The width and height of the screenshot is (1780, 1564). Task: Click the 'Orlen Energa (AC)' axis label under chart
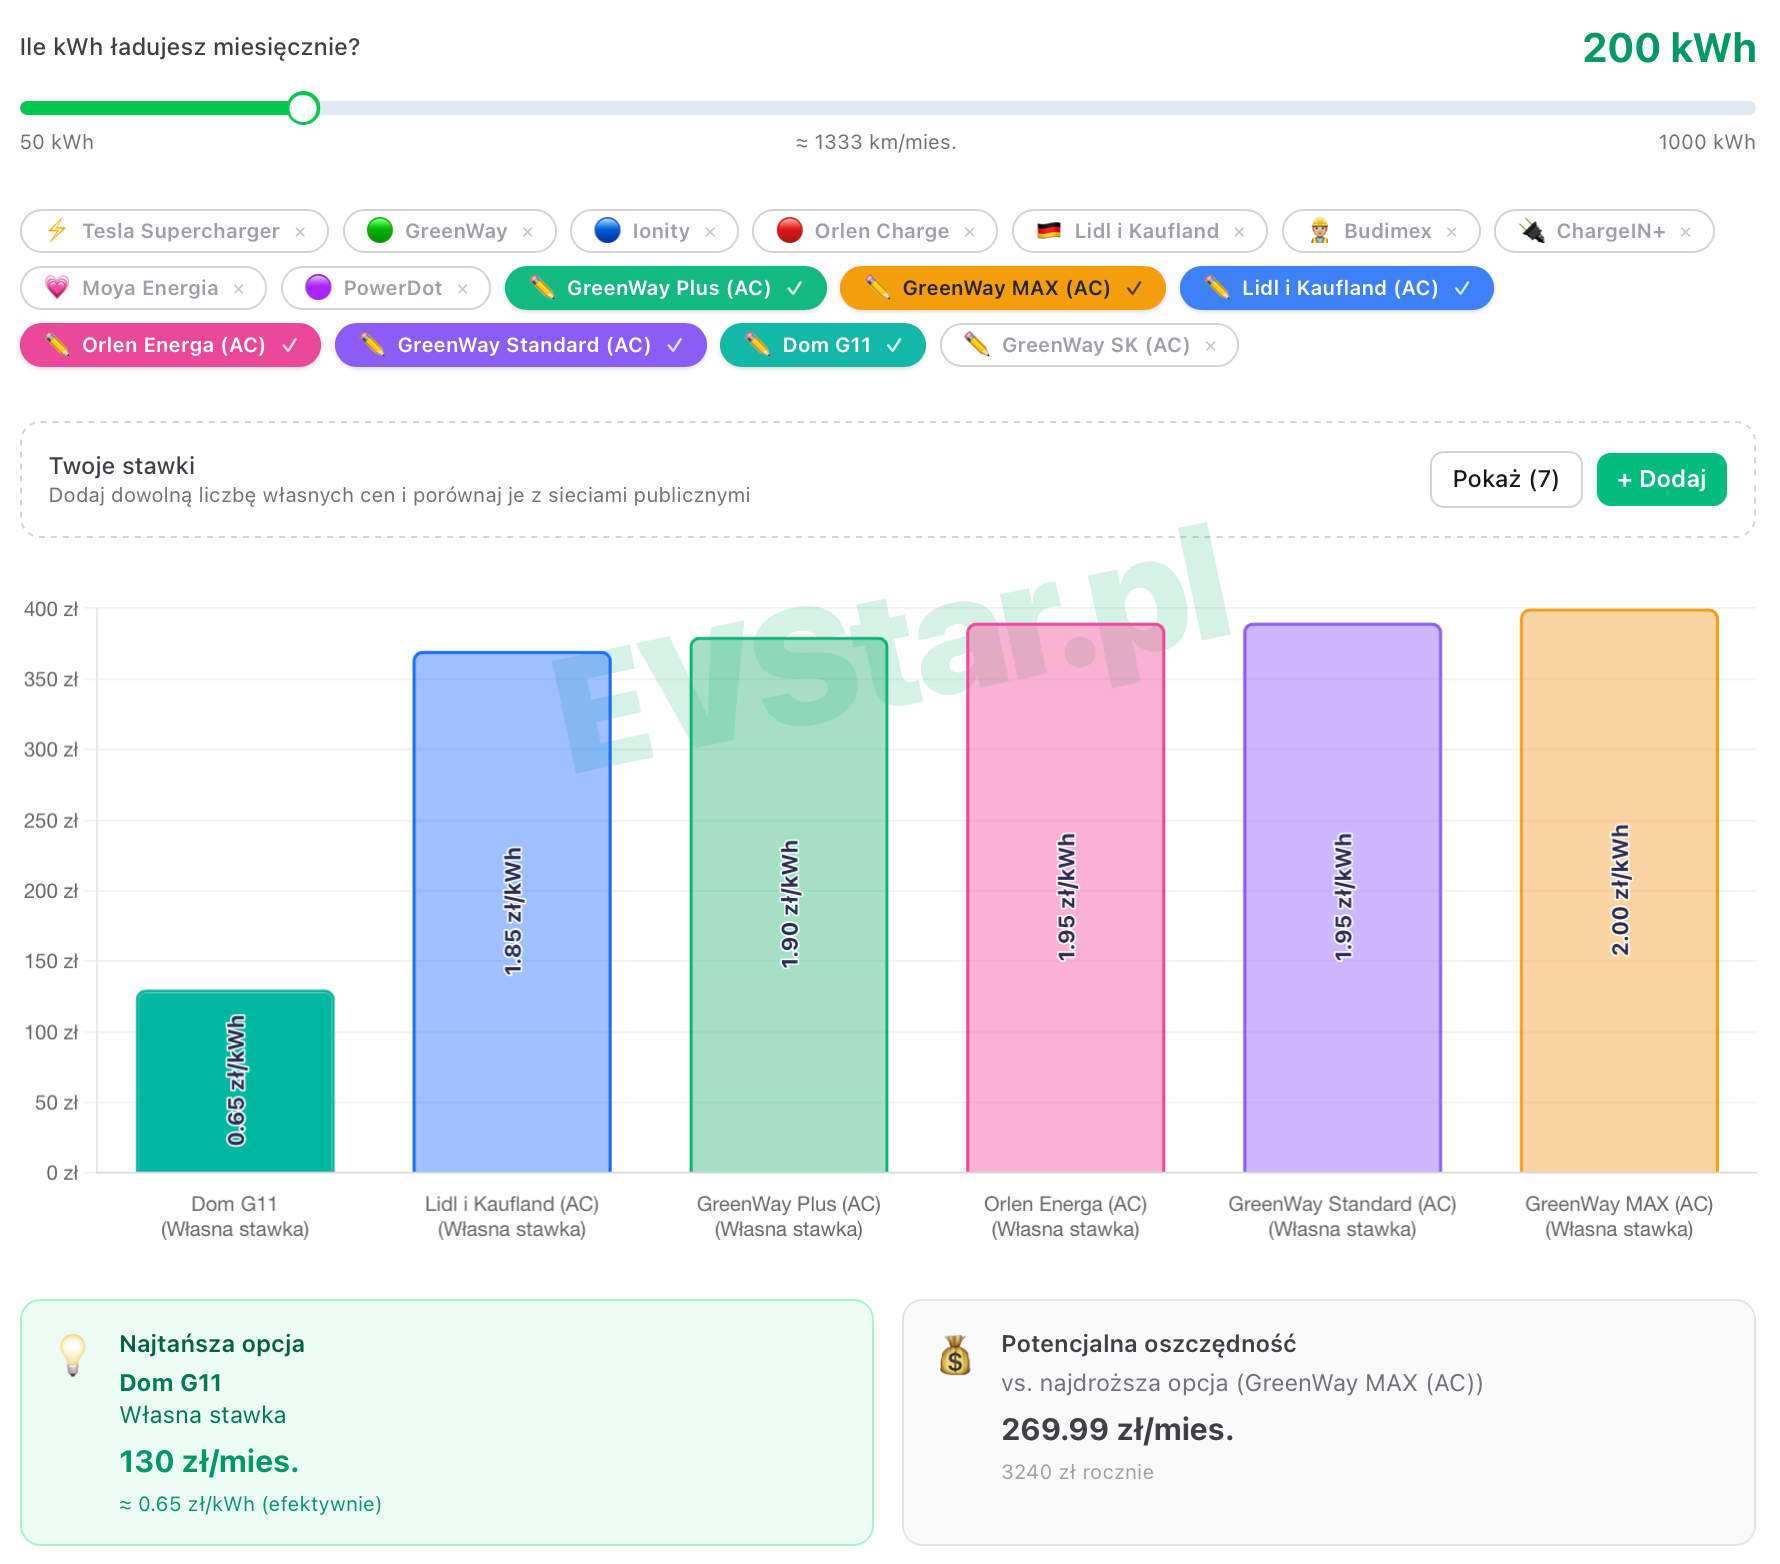[1066, 1204]
